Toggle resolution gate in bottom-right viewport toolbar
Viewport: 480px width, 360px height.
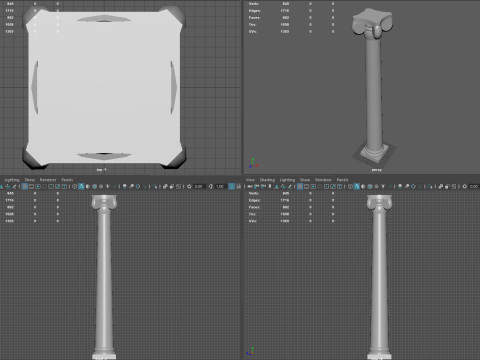(313, 187)
